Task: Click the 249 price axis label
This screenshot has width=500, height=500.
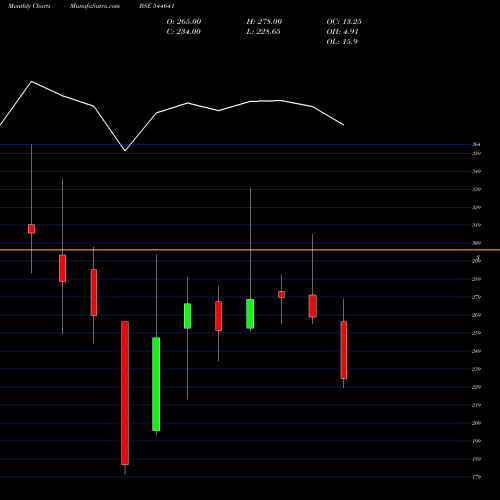Action: (476, 351)
